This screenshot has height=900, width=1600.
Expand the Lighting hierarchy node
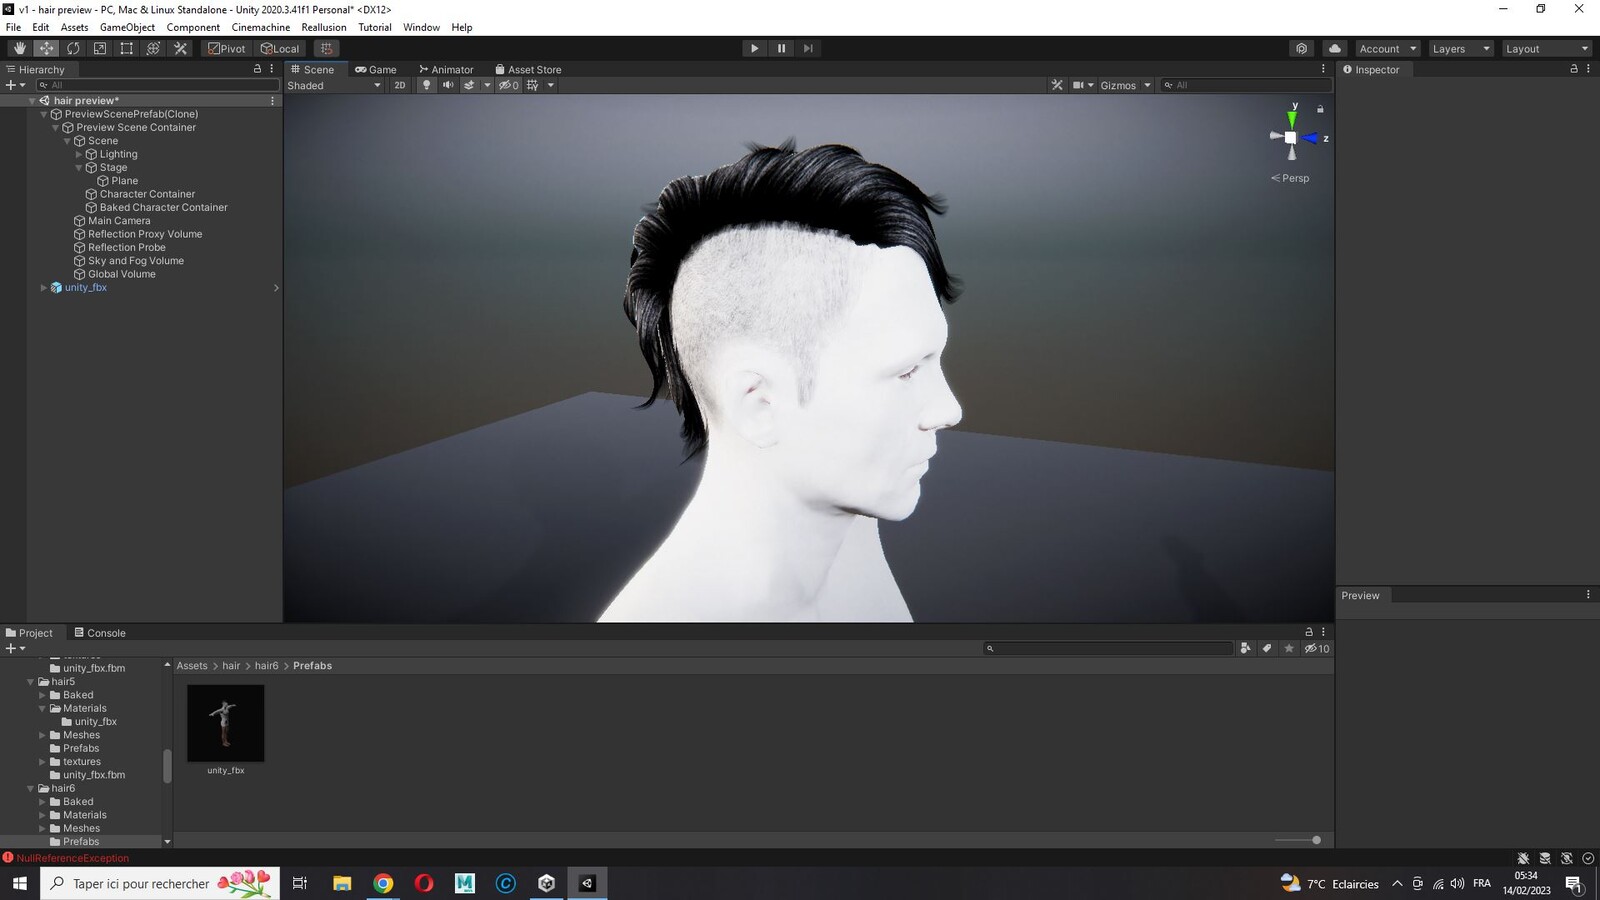(x=79, y=154)
